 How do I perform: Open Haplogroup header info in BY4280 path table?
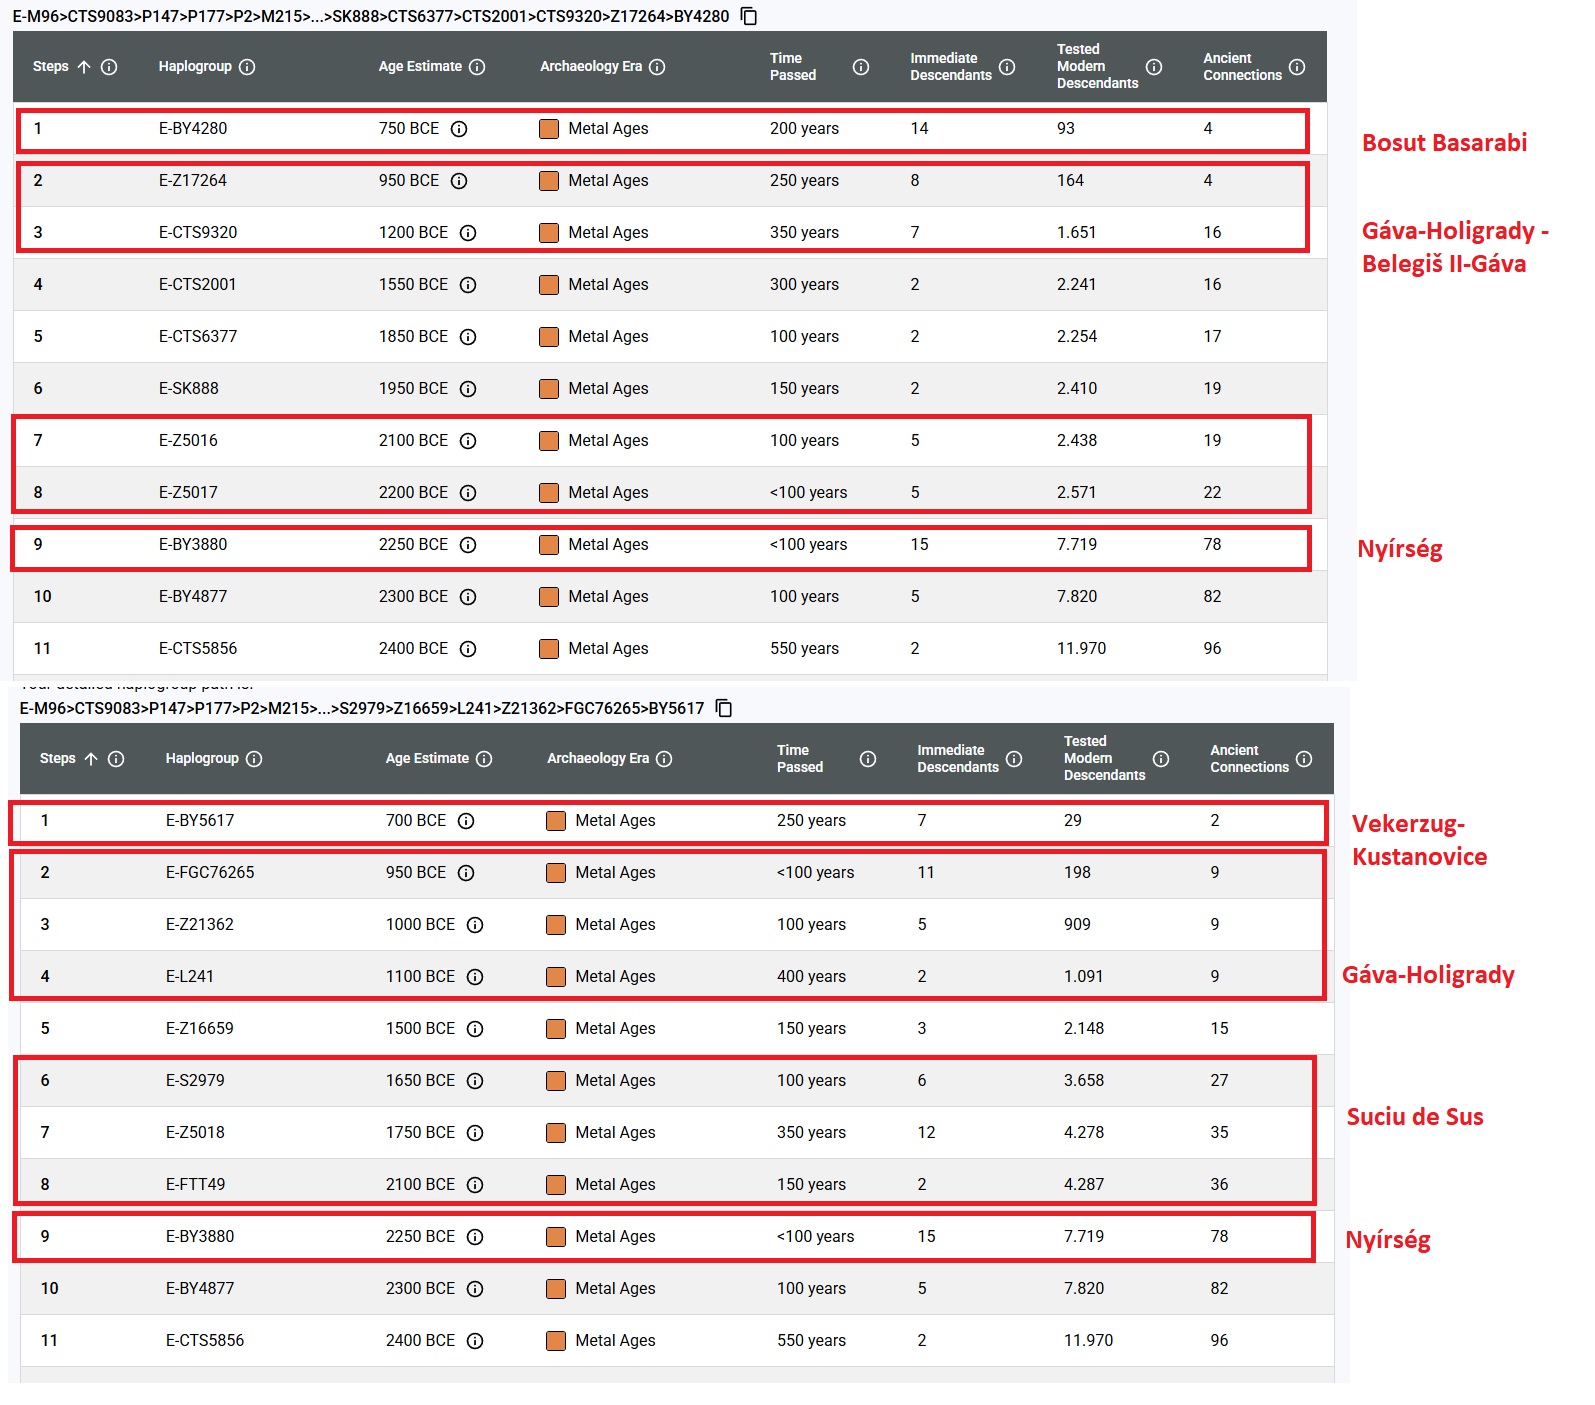tap(247, 67)
